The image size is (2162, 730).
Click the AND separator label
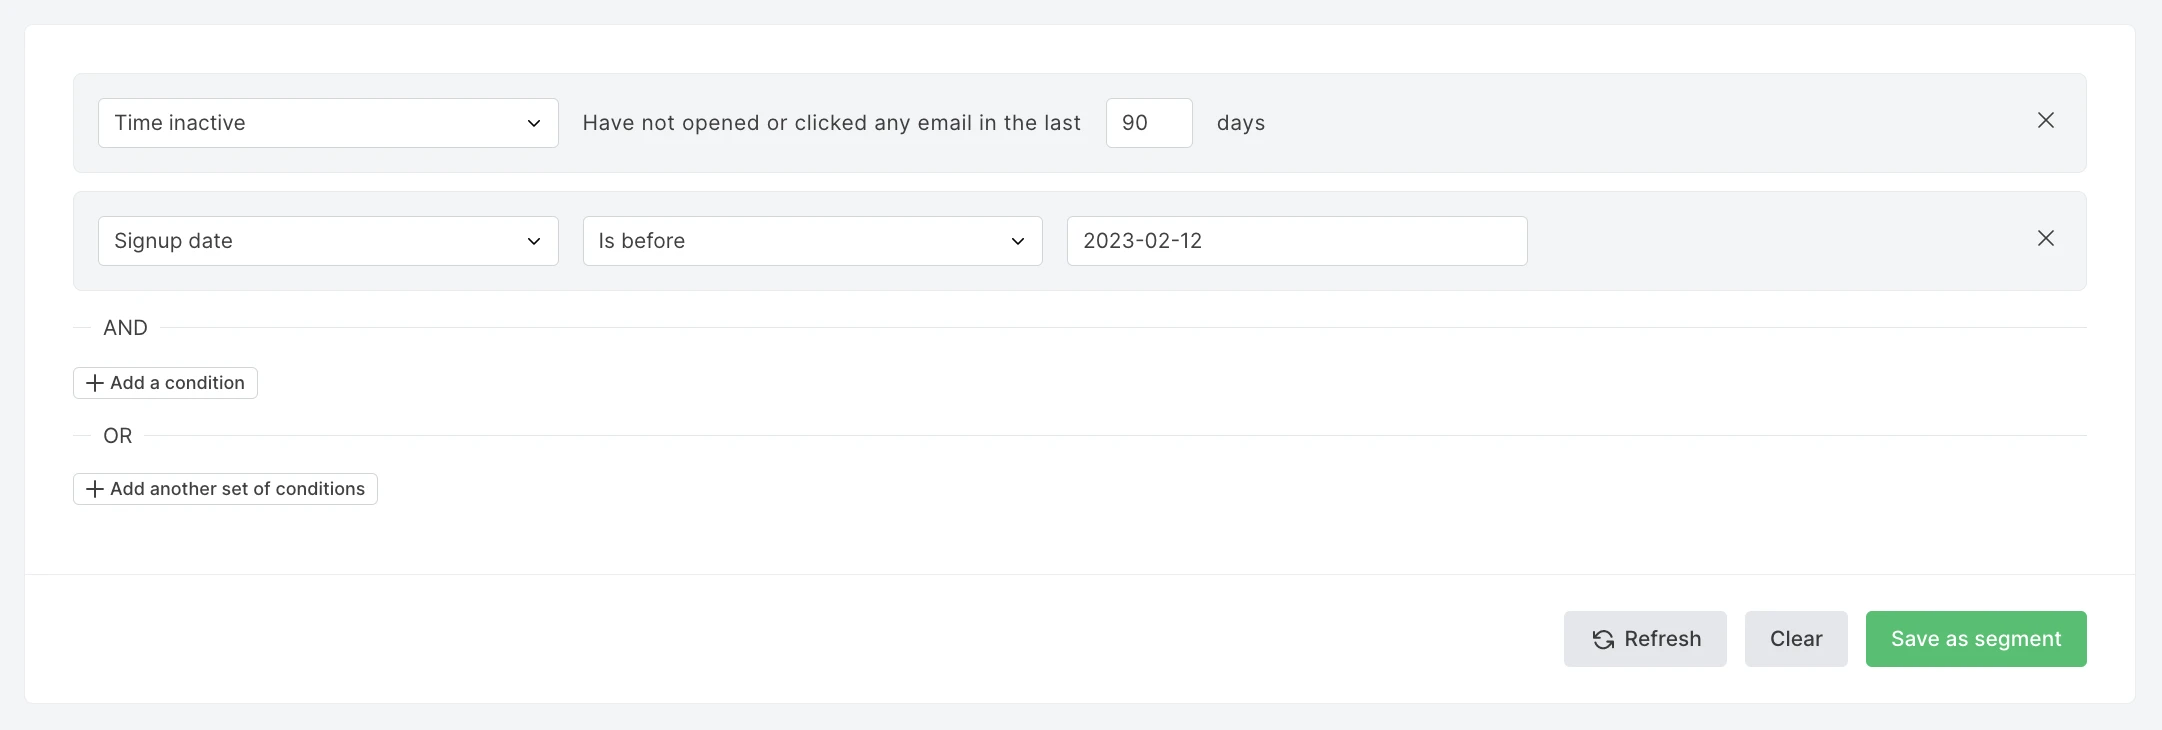[125, 328]
